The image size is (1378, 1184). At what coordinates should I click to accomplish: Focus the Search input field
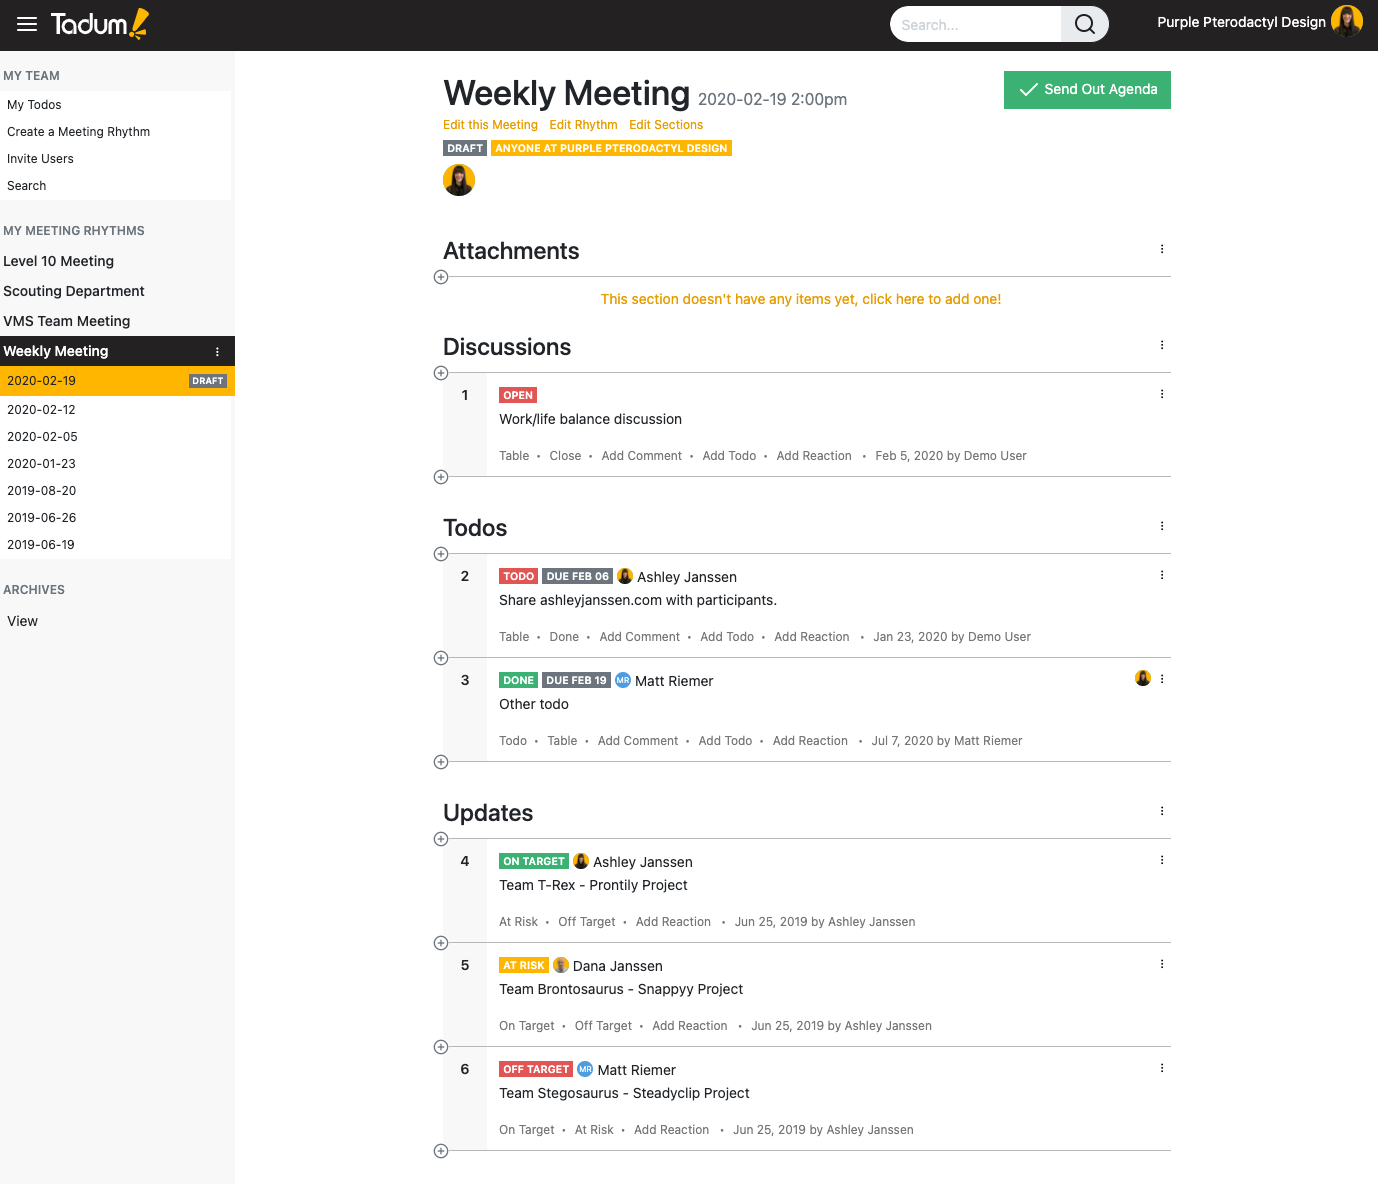(x=975, y=24)
